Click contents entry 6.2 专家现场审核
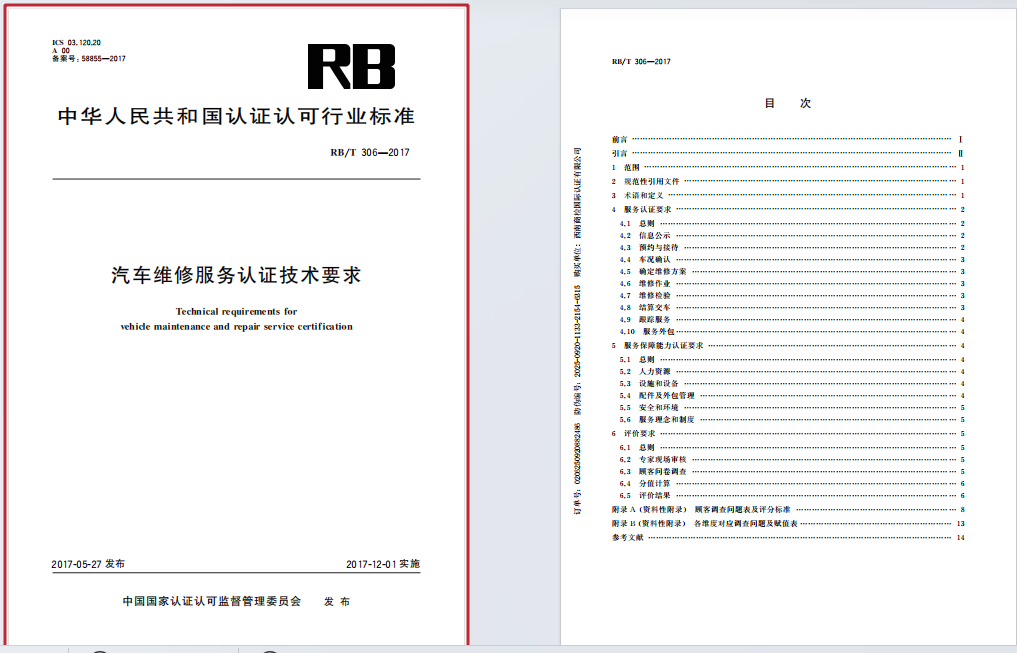Screen dimensions: 1017x653 (x=791, y=460)
